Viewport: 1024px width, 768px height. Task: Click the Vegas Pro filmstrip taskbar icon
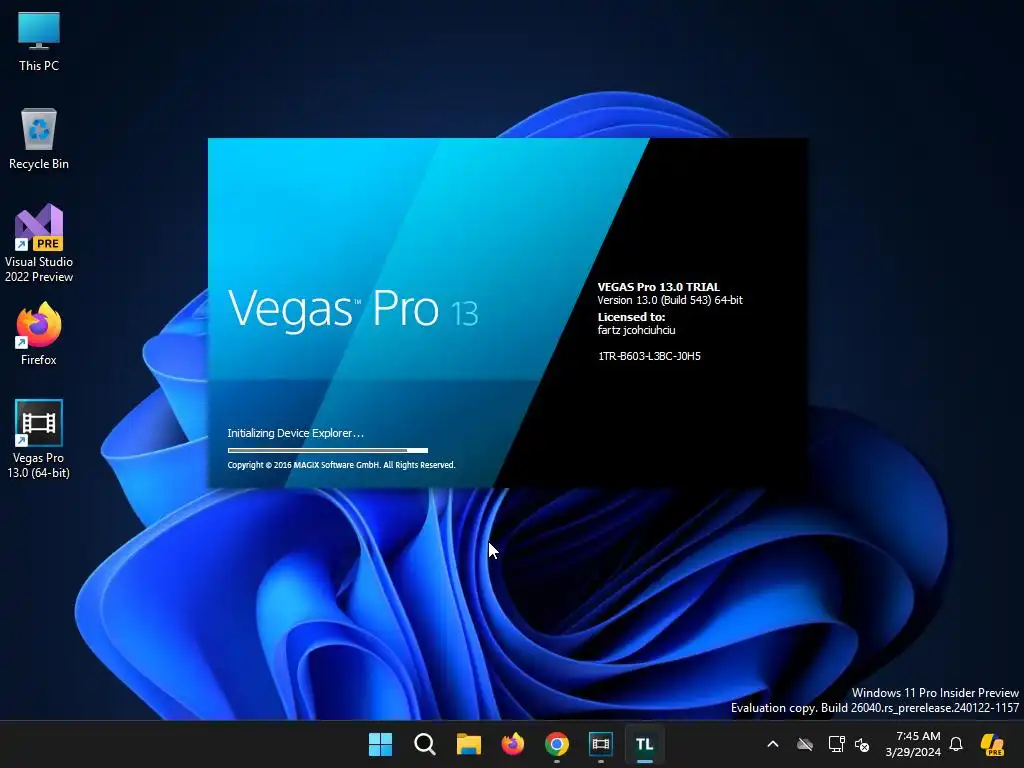click(x=600, y=744)
